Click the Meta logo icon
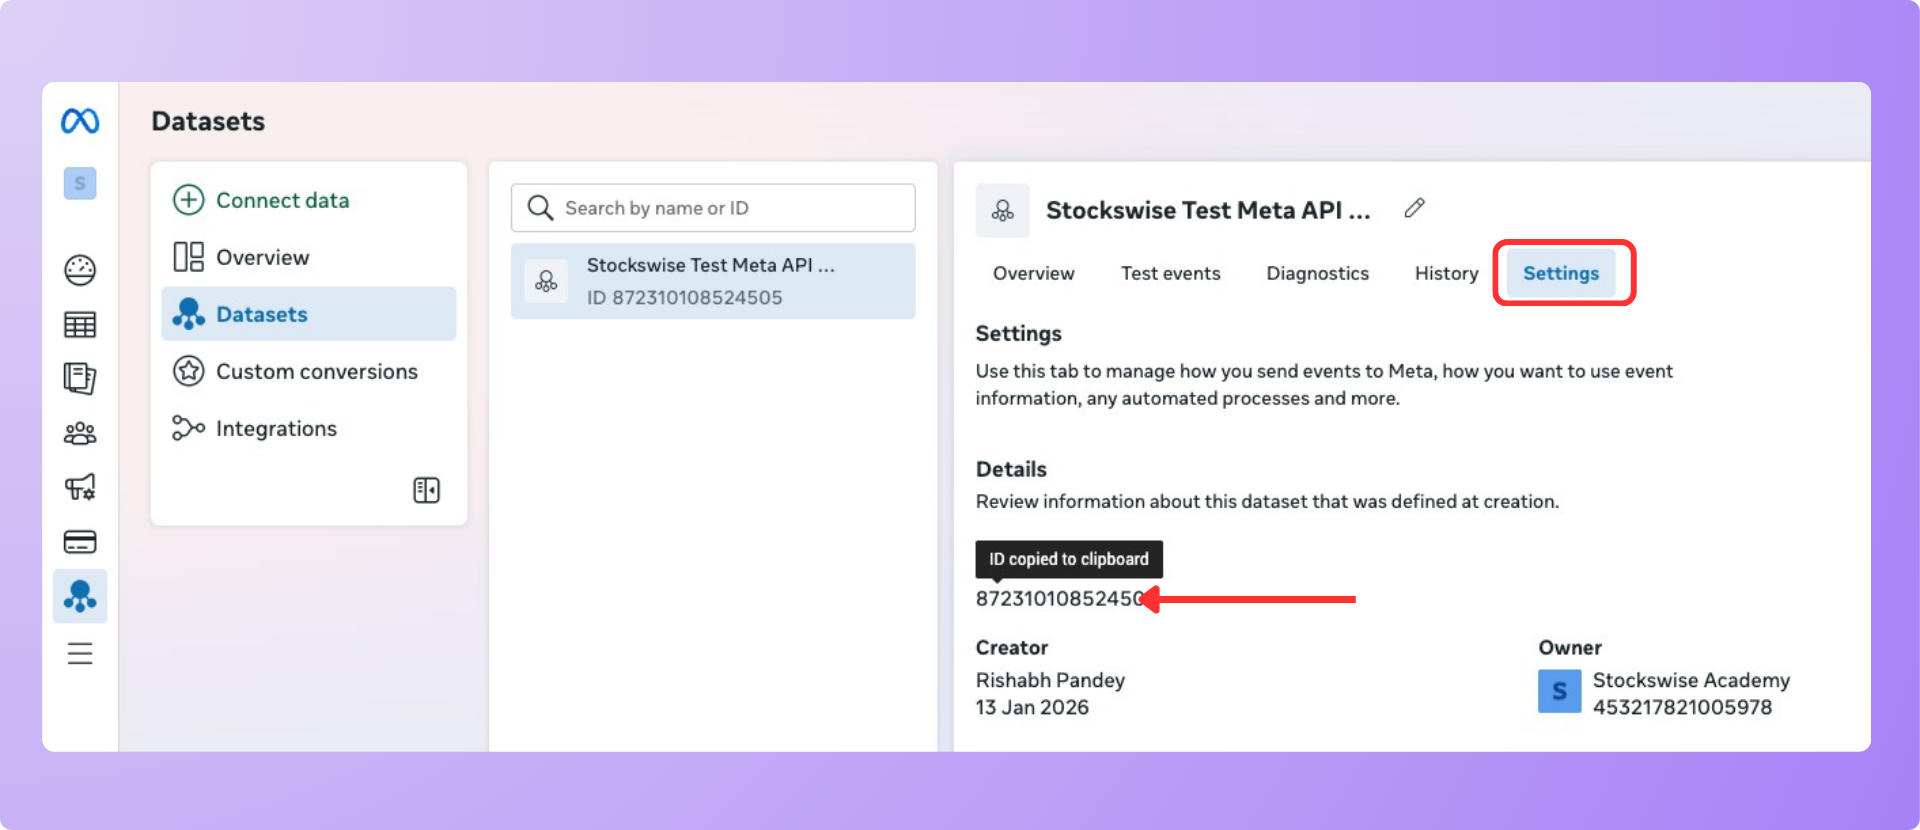The height and width of the screenshot is (830, 1920). coord(80,121)
